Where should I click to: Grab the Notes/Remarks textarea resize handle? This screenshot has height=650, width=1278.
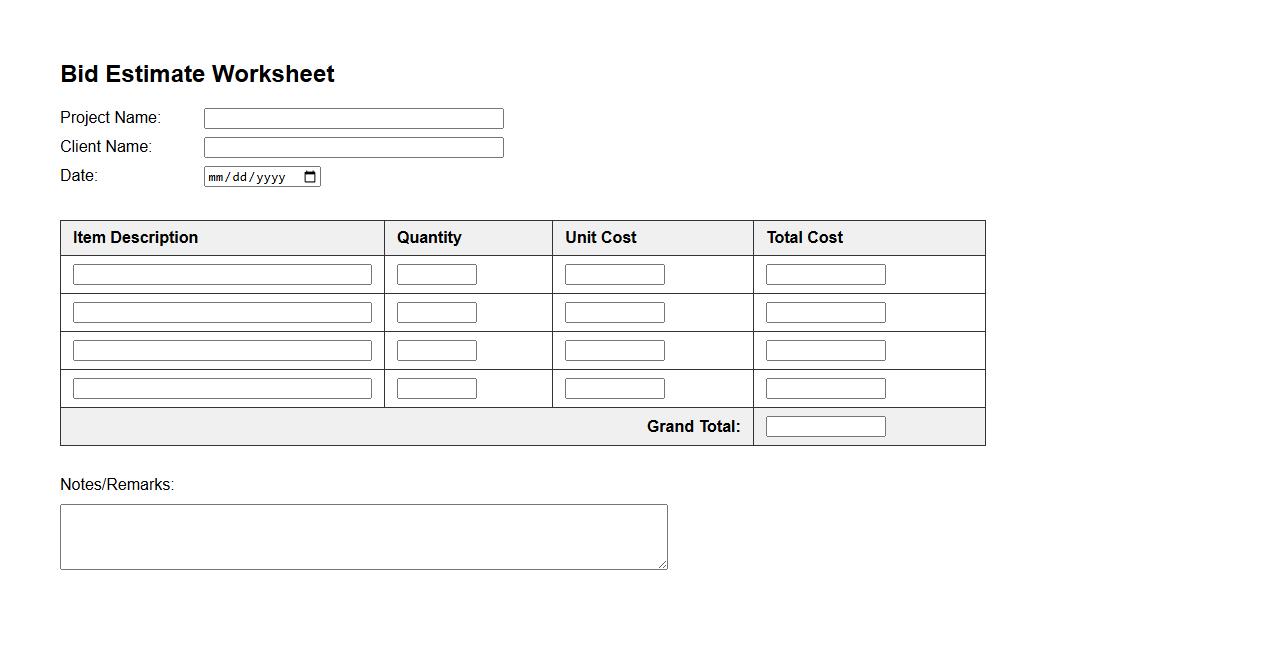[662, 564]
